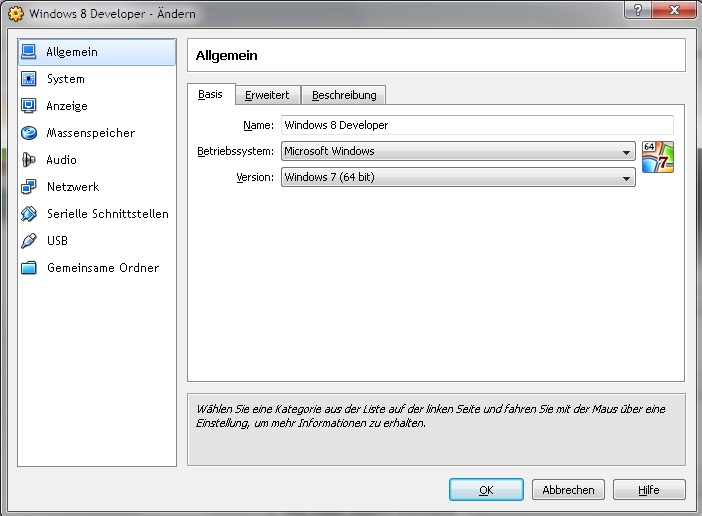
Task: Confirm settings with OK button
Action: click(486, 490)
